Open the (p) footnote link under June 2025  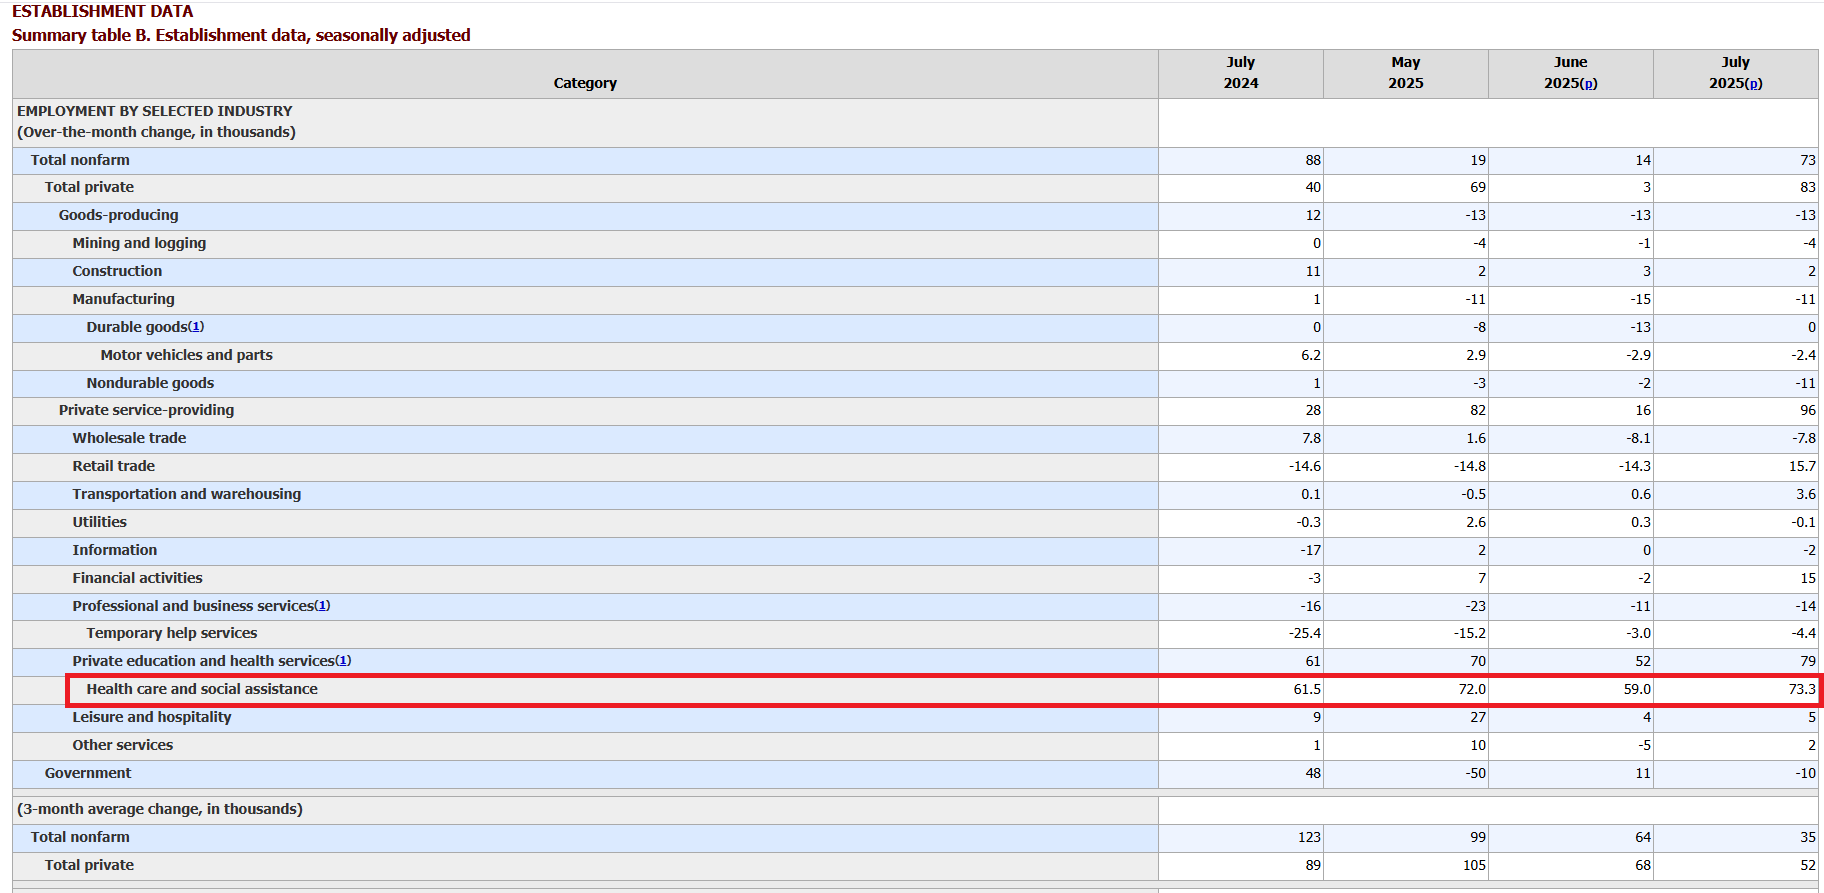[1588, 83]
